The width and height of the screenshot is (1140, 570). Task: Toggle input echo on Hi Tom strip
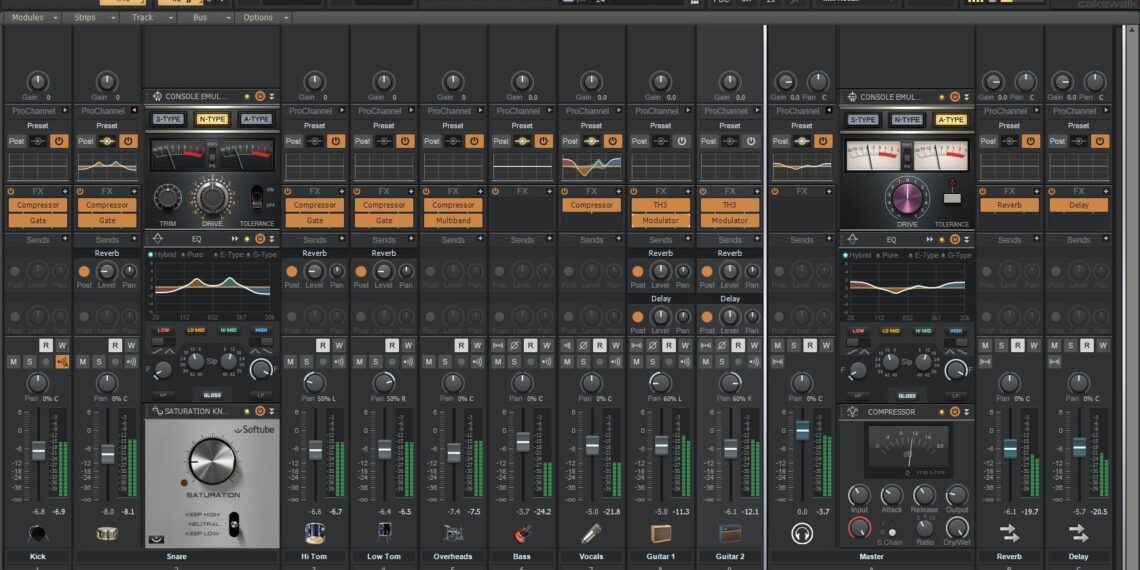click(337, 362)
